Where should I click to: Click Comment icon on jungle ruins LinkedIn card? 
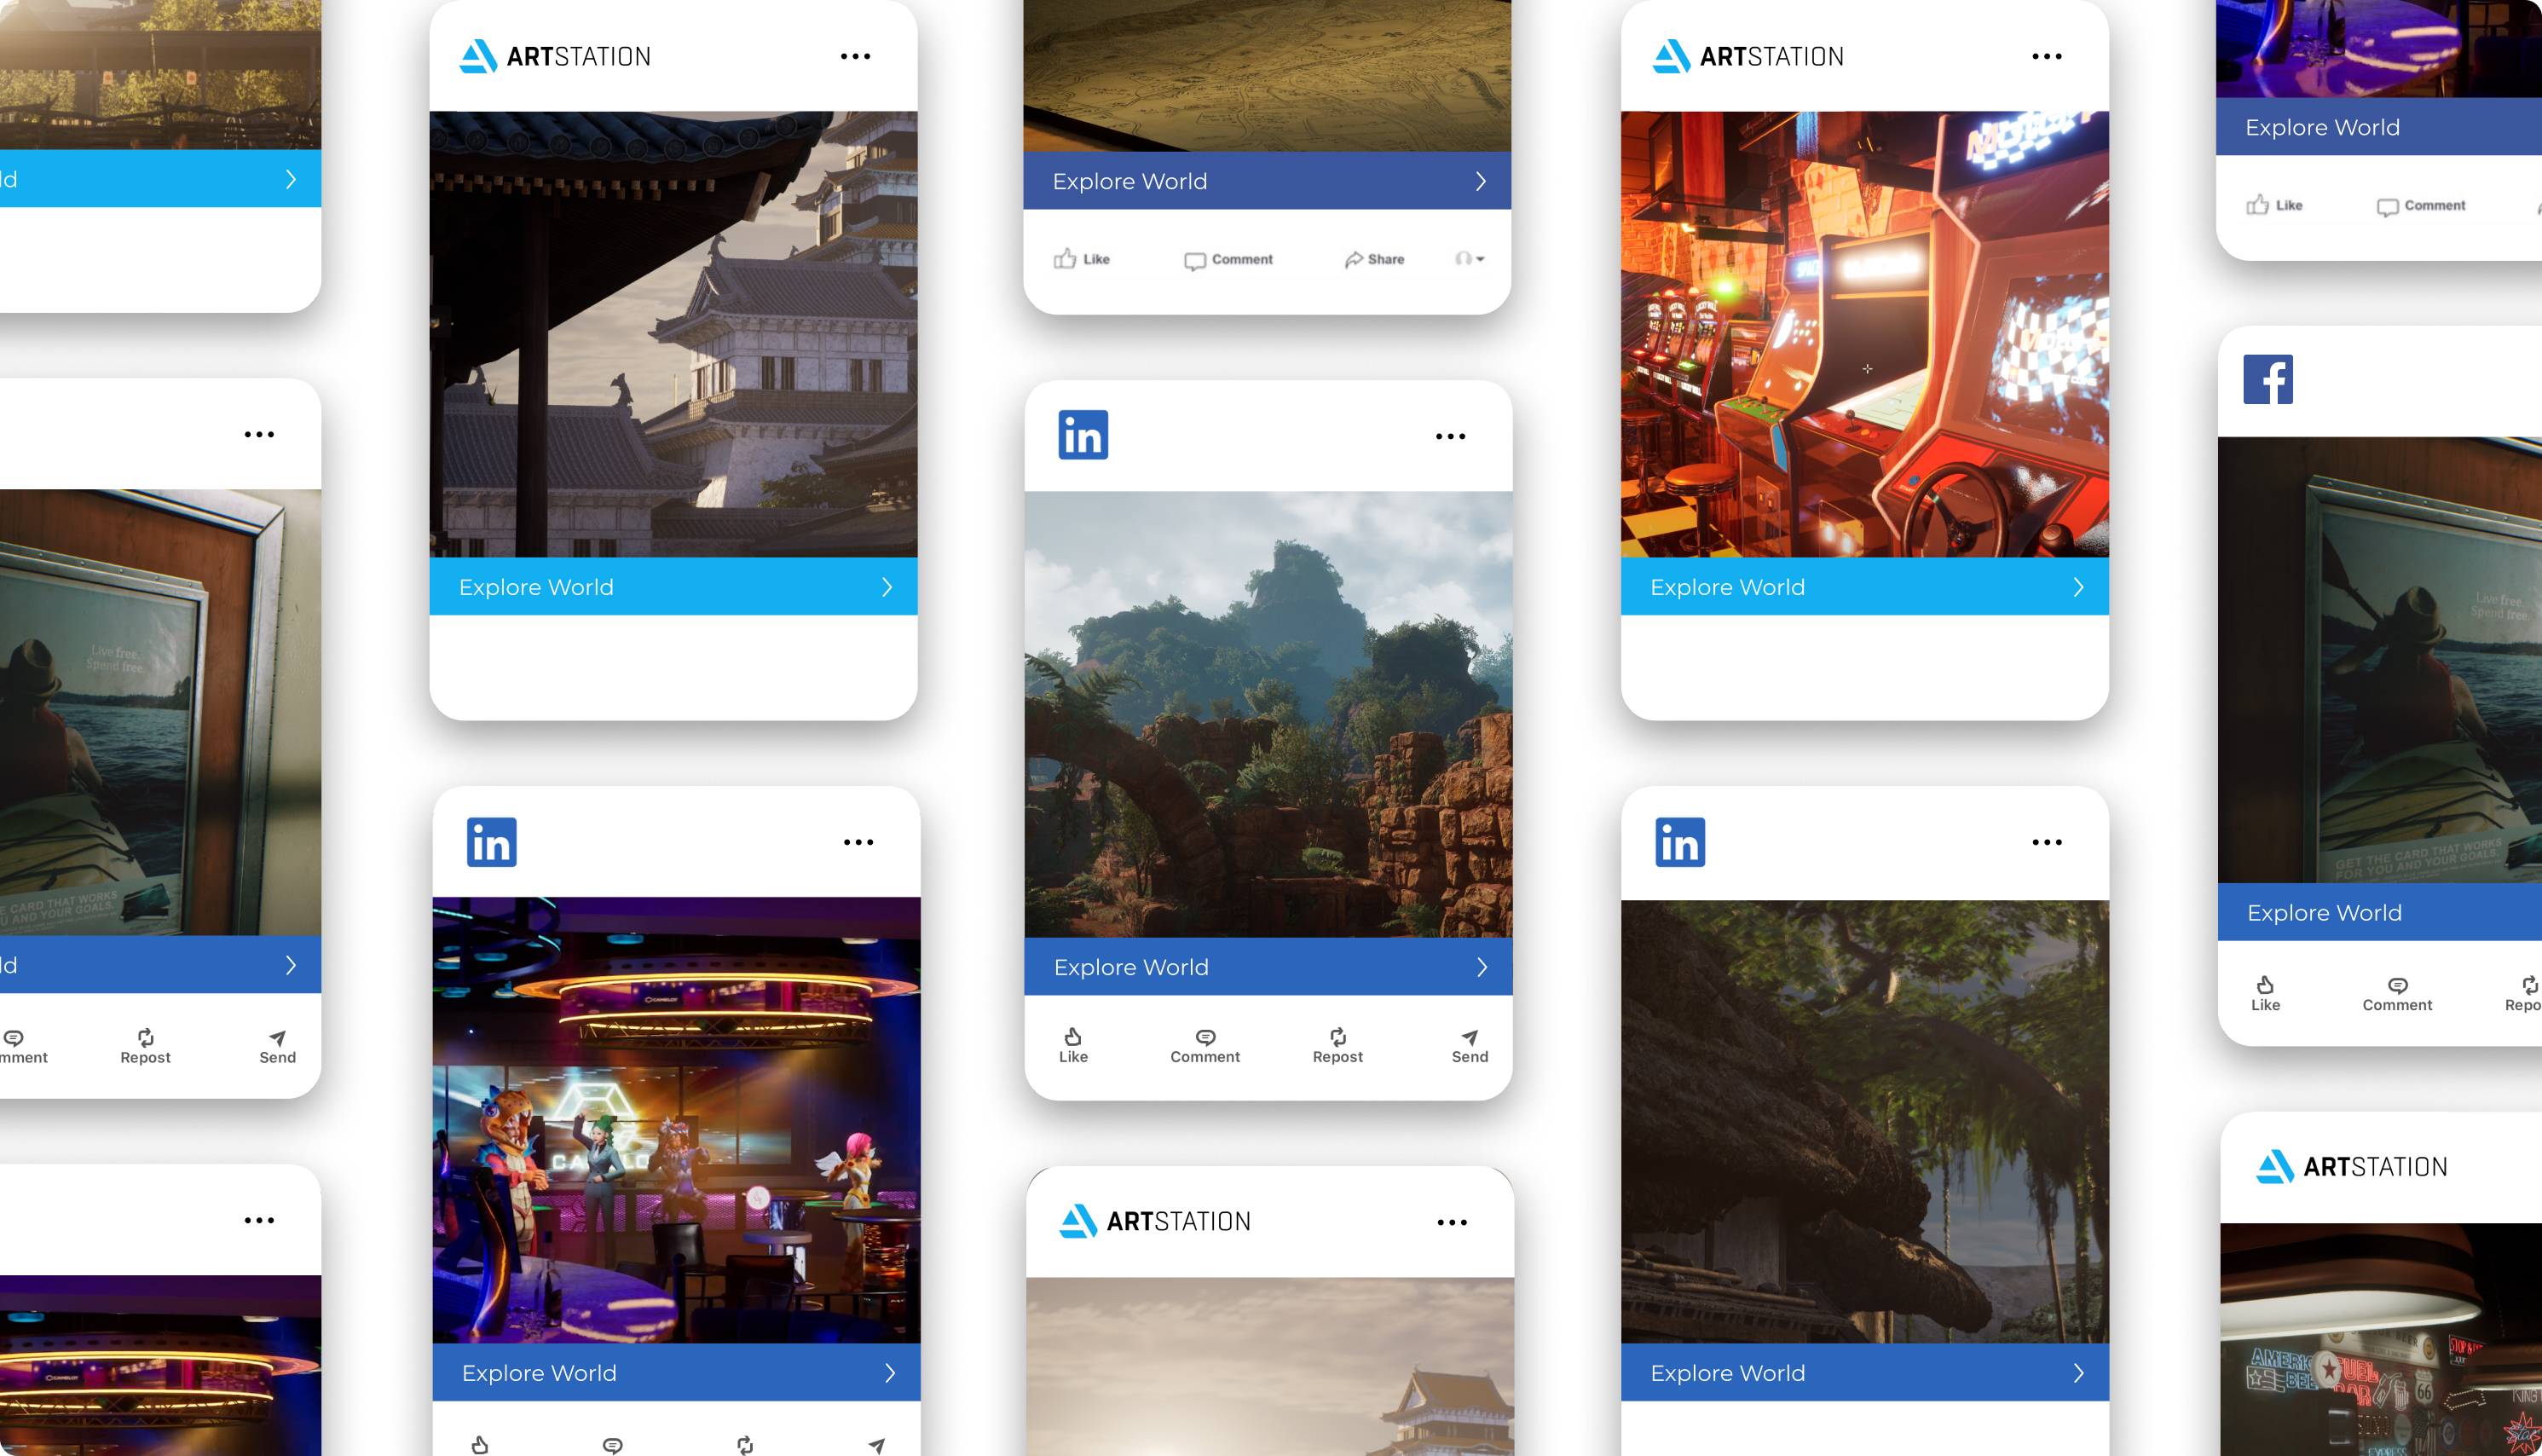[x=1205, y=1037]
